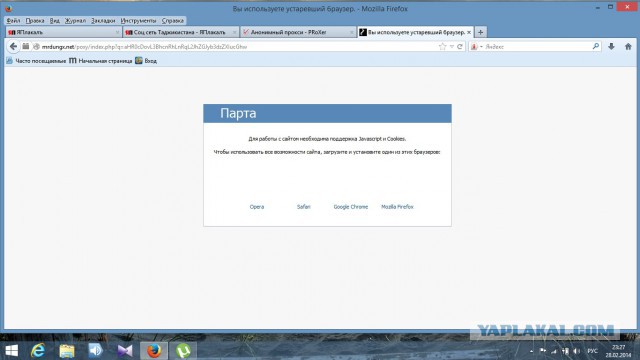This screenshot has width=640, height=360.
Task: Click the Google Chrome link
Action: coord(351,207)
